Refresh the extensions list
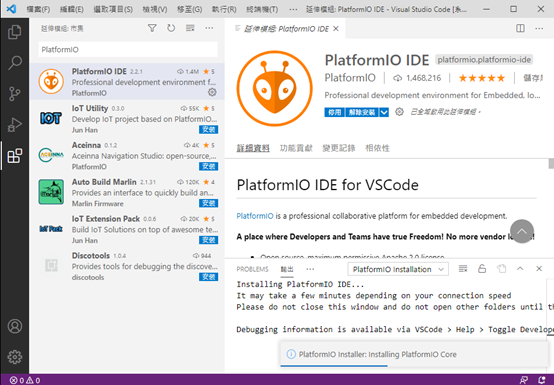This screenshot has height=385, width=554. point(171,28)
